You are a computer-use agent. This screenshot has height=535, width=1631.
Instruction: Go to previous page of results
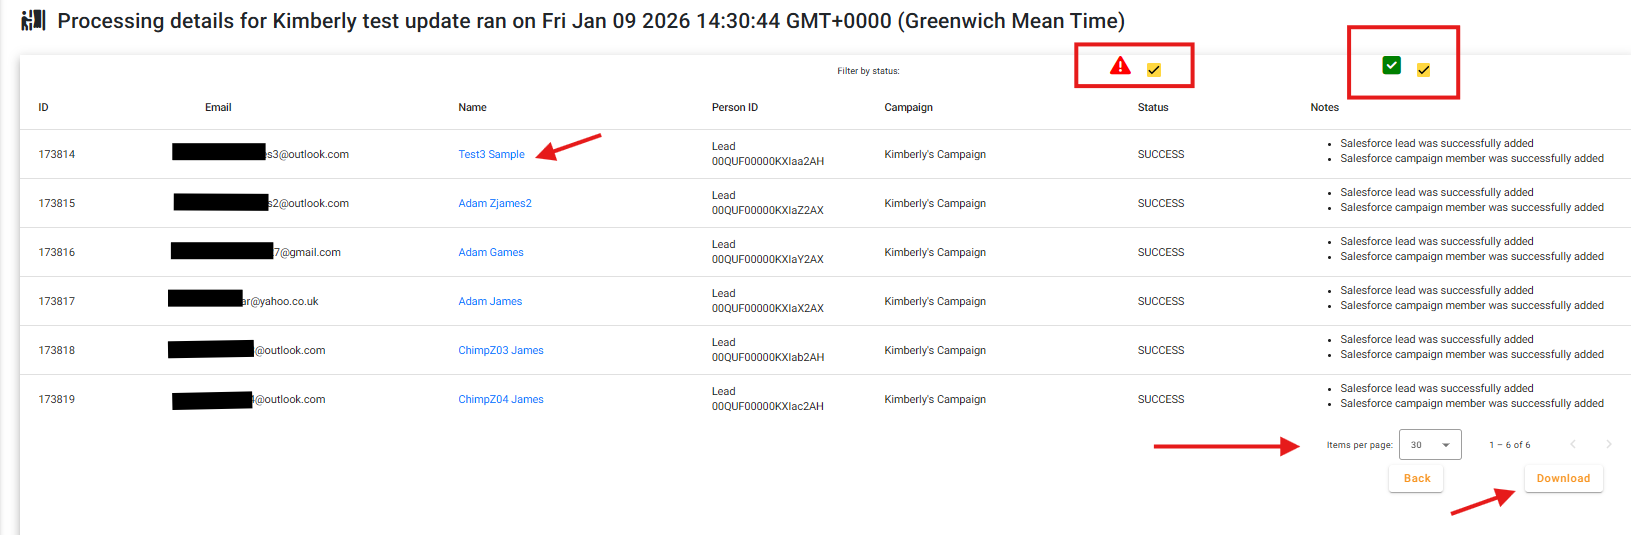pos(1572,444)
